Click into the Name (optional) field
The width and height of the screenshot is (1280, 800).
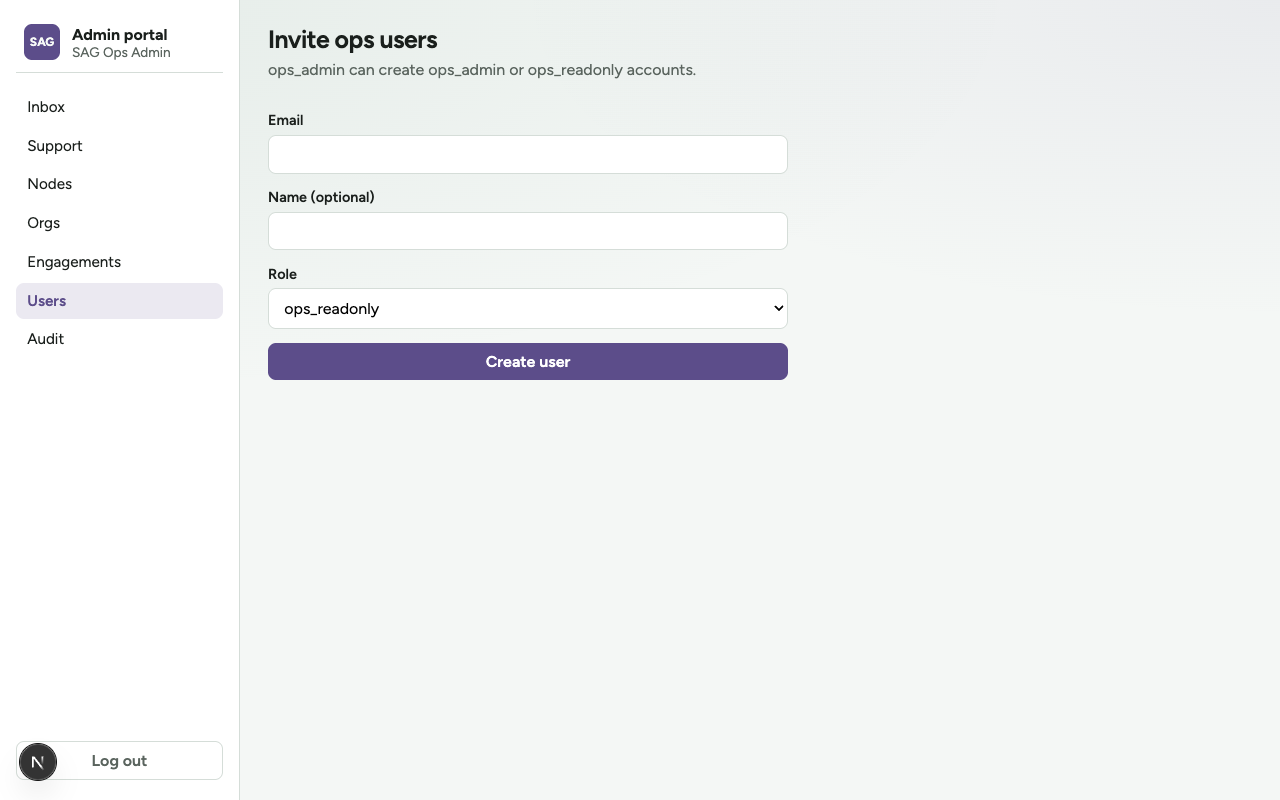(x=528, y=231)
